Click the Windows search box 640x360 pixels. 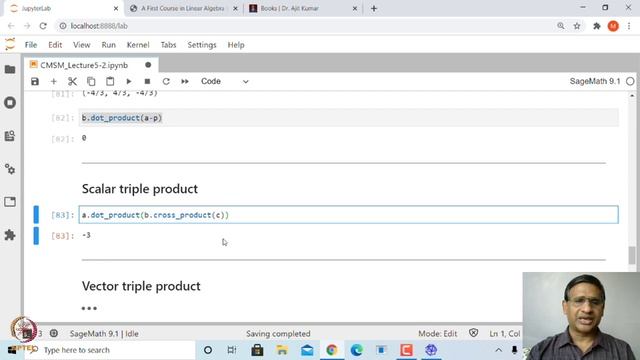[x=110, y=350]
